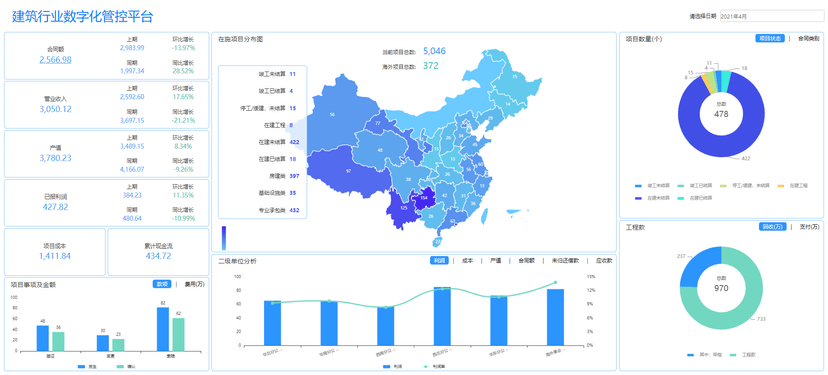Image resolution: width=828 pixels, height=375 pixels.
Task: Click the map color gradient scale bar
Action: 224,238
